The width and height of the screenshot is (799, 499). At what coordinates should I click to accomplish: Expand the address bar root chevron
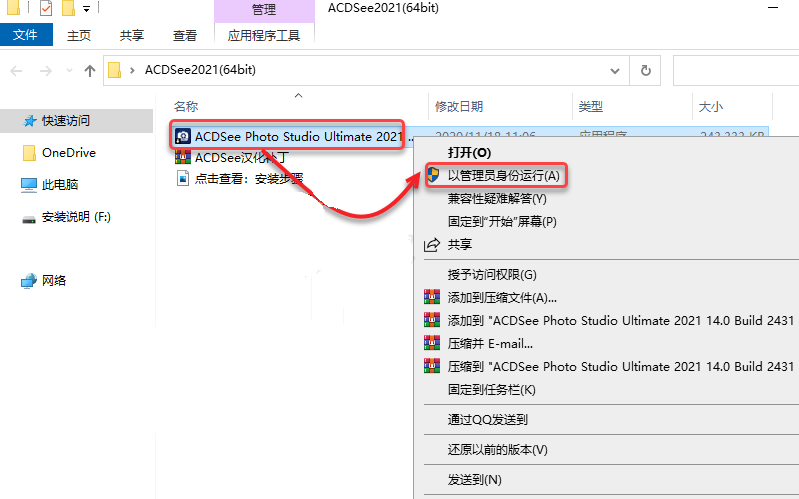[132, 70]
